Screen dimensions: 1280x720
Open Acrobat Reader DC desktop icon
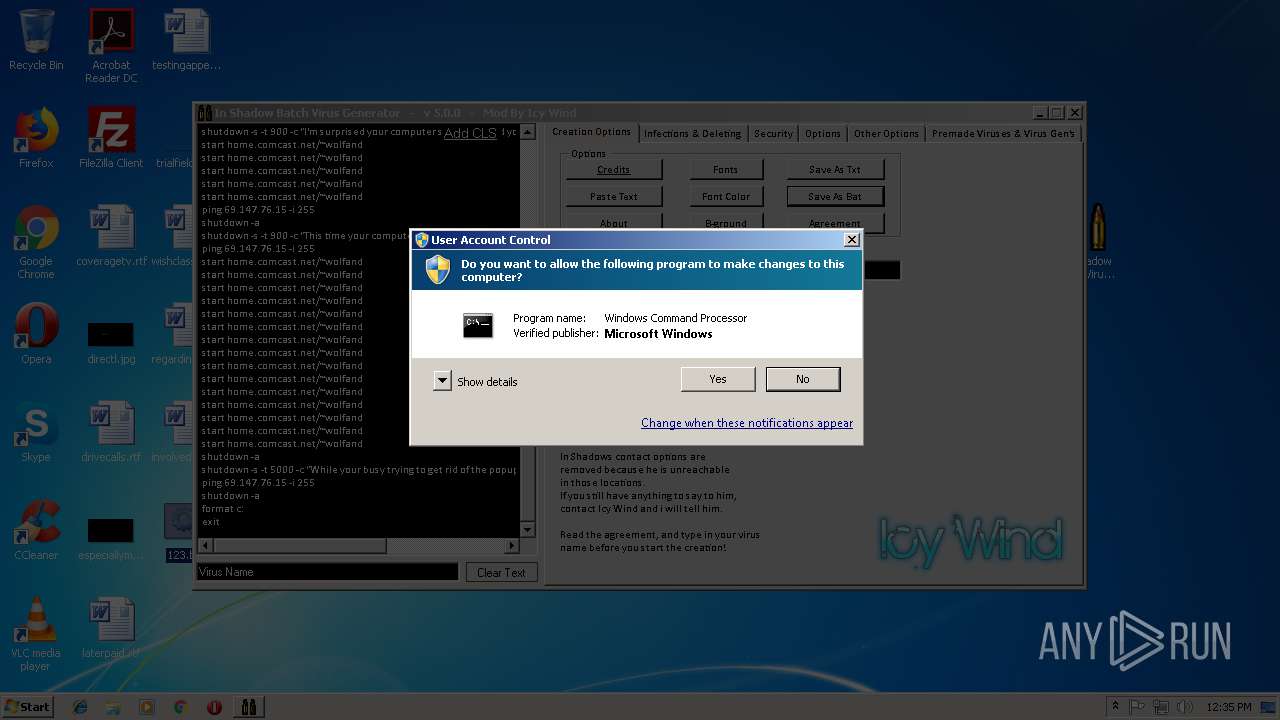click(111, 46)
